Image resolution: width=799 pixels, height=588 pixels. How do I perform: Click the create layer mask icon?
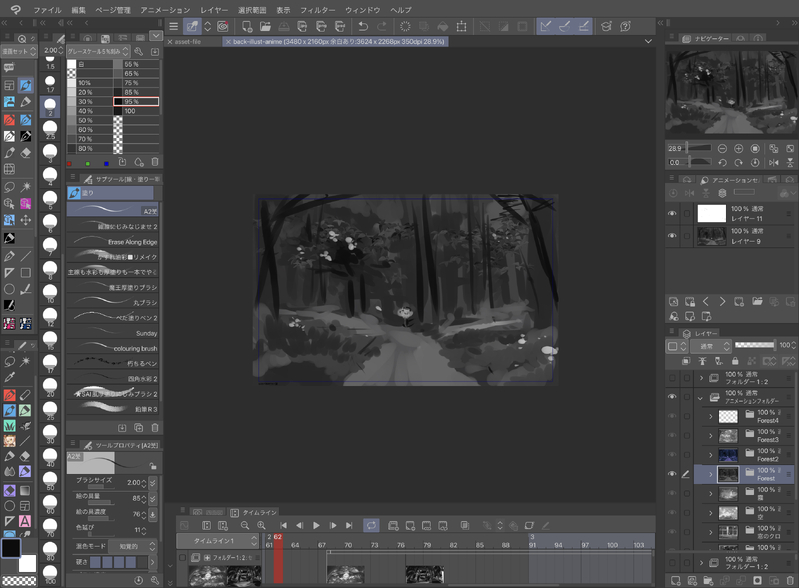[x=757, y=580]
